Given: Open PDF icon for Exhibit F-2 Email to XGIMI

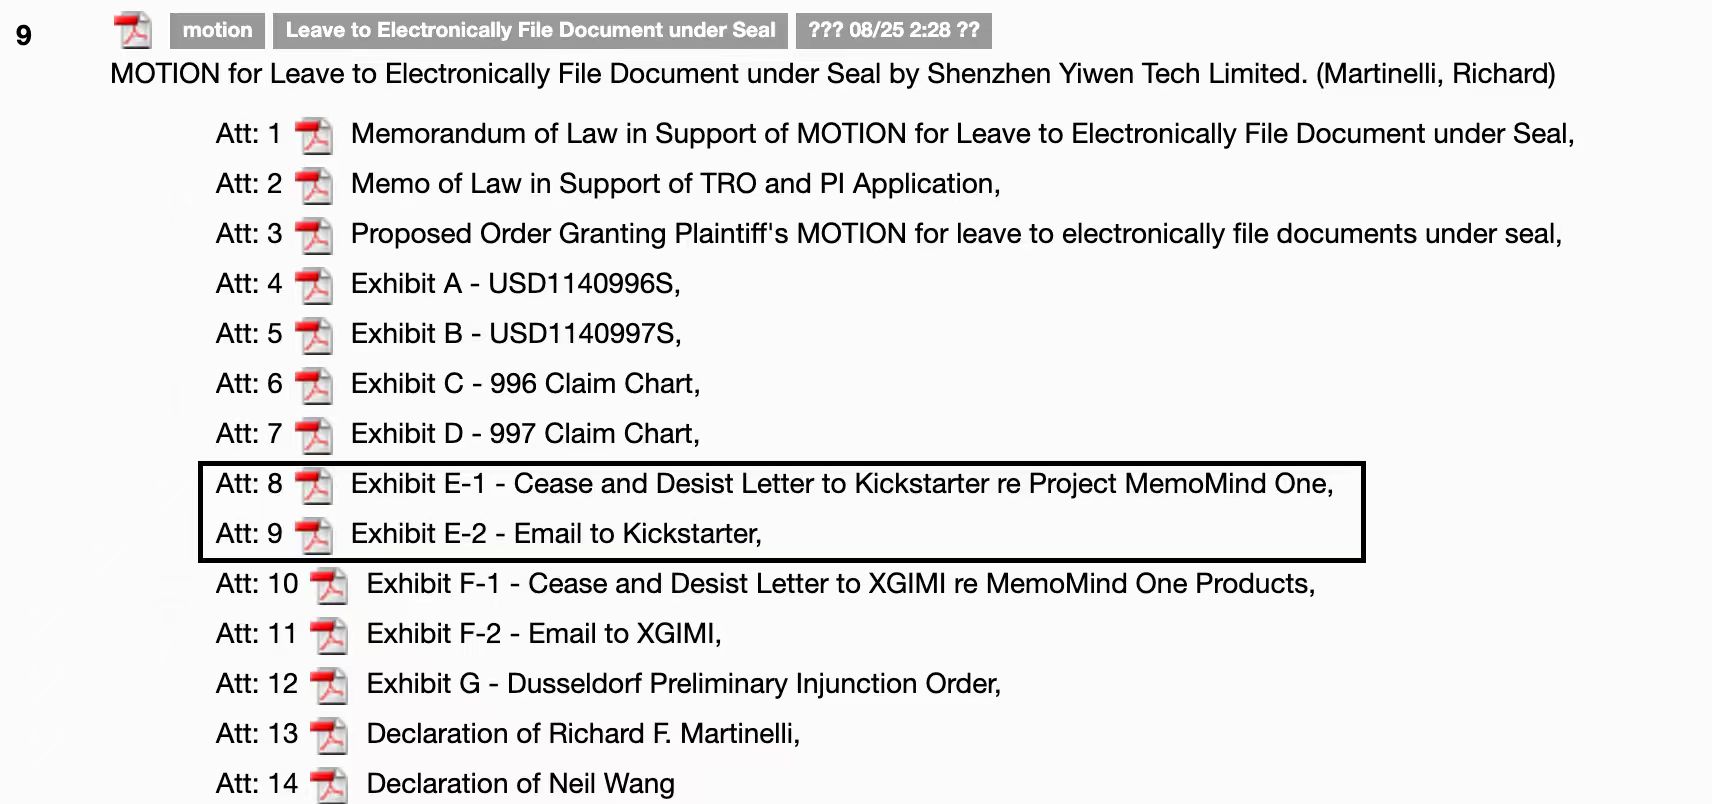Looking at the screenshot, I should click(x=329, y=635).
